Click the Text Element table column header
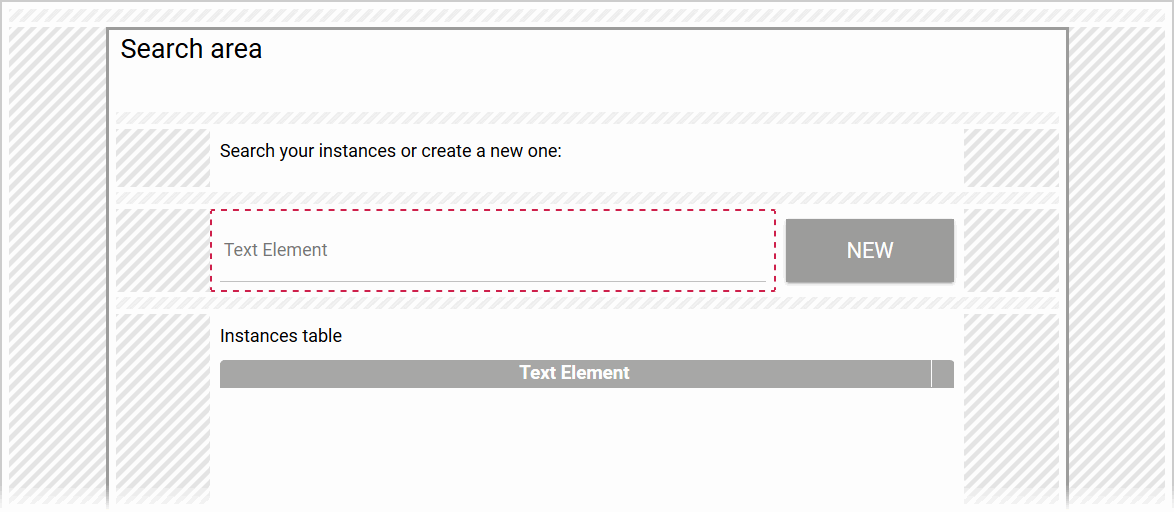The height and width of the screenshot is (512, 1174). click(x=574, y=373)
